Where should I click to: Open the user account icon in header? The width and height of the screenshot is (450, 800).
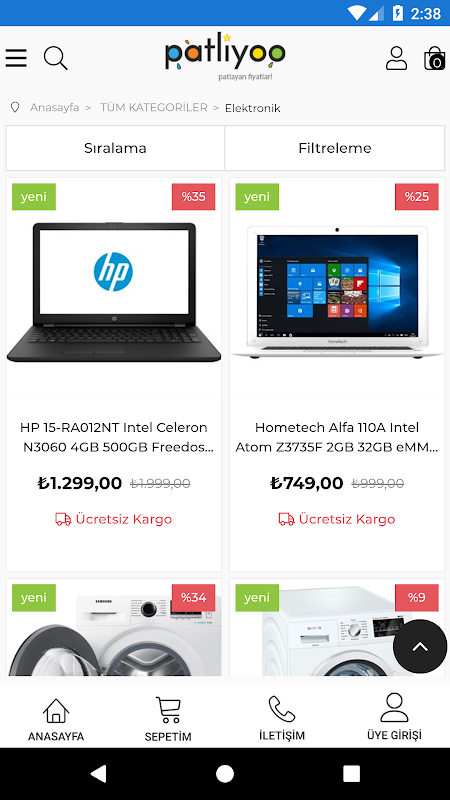coord(396,58)
